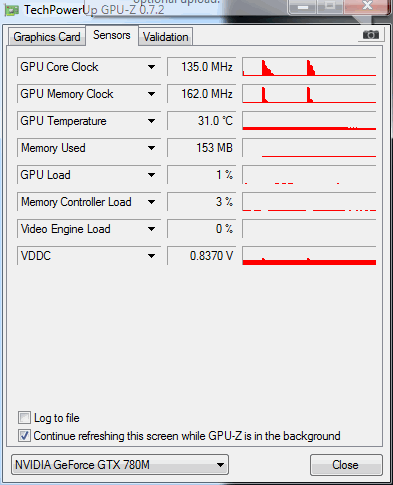Open the VDDC sensor dropdown
The width and height of the screenshot is (393, 485).
pyautogui.click(x=151, y=256)
